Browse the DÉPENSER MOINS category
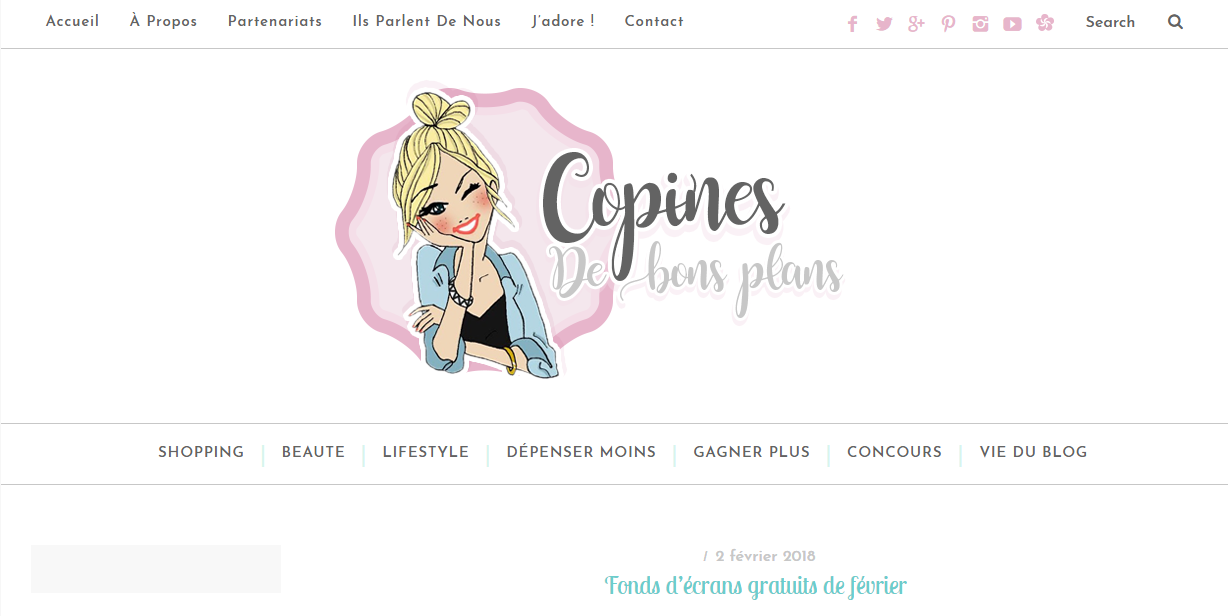 tap(581, 452)
